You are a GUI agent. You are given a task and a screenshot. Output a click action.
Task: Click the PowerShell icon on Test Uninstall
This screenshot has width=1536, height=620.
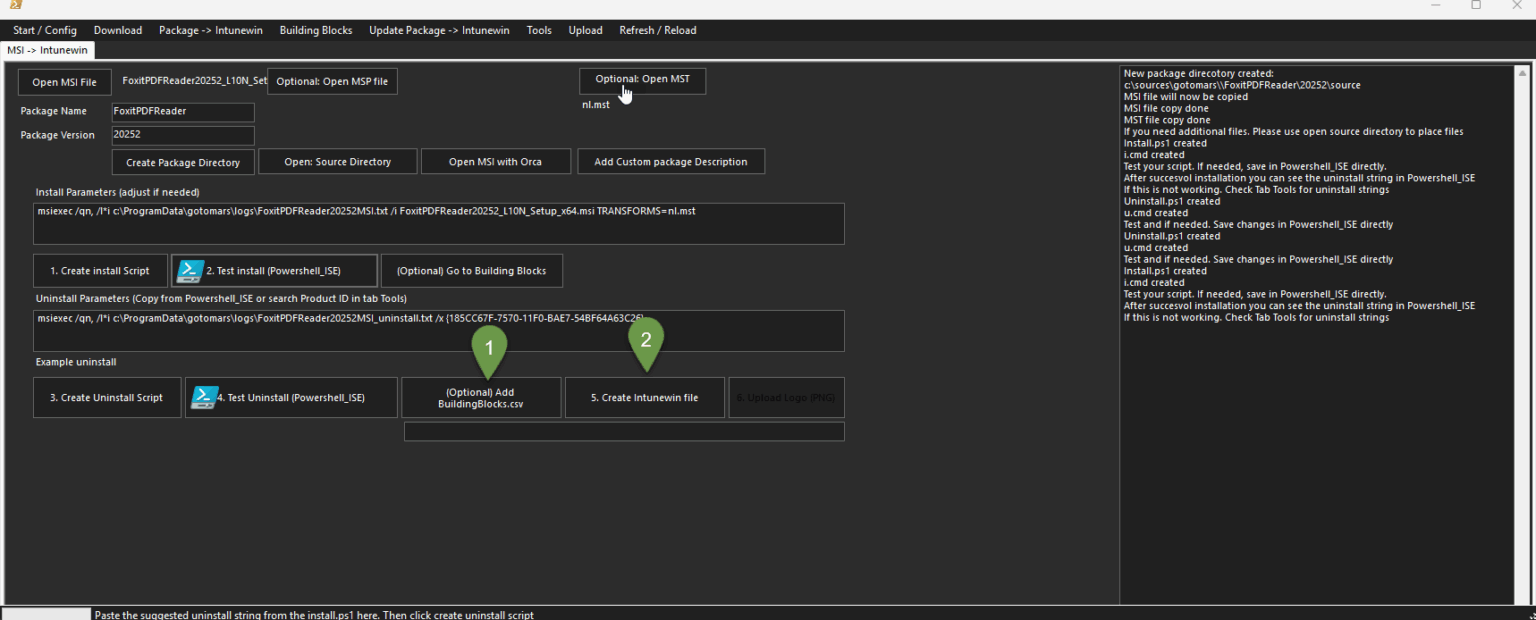point(205,397)
